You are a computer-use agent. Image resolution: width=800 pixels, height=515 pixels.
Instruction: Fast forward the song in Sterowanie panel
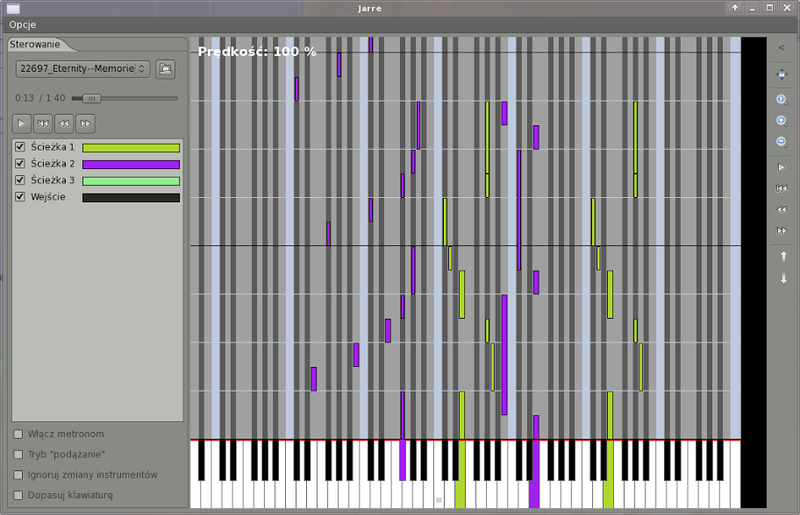[85, 124]
